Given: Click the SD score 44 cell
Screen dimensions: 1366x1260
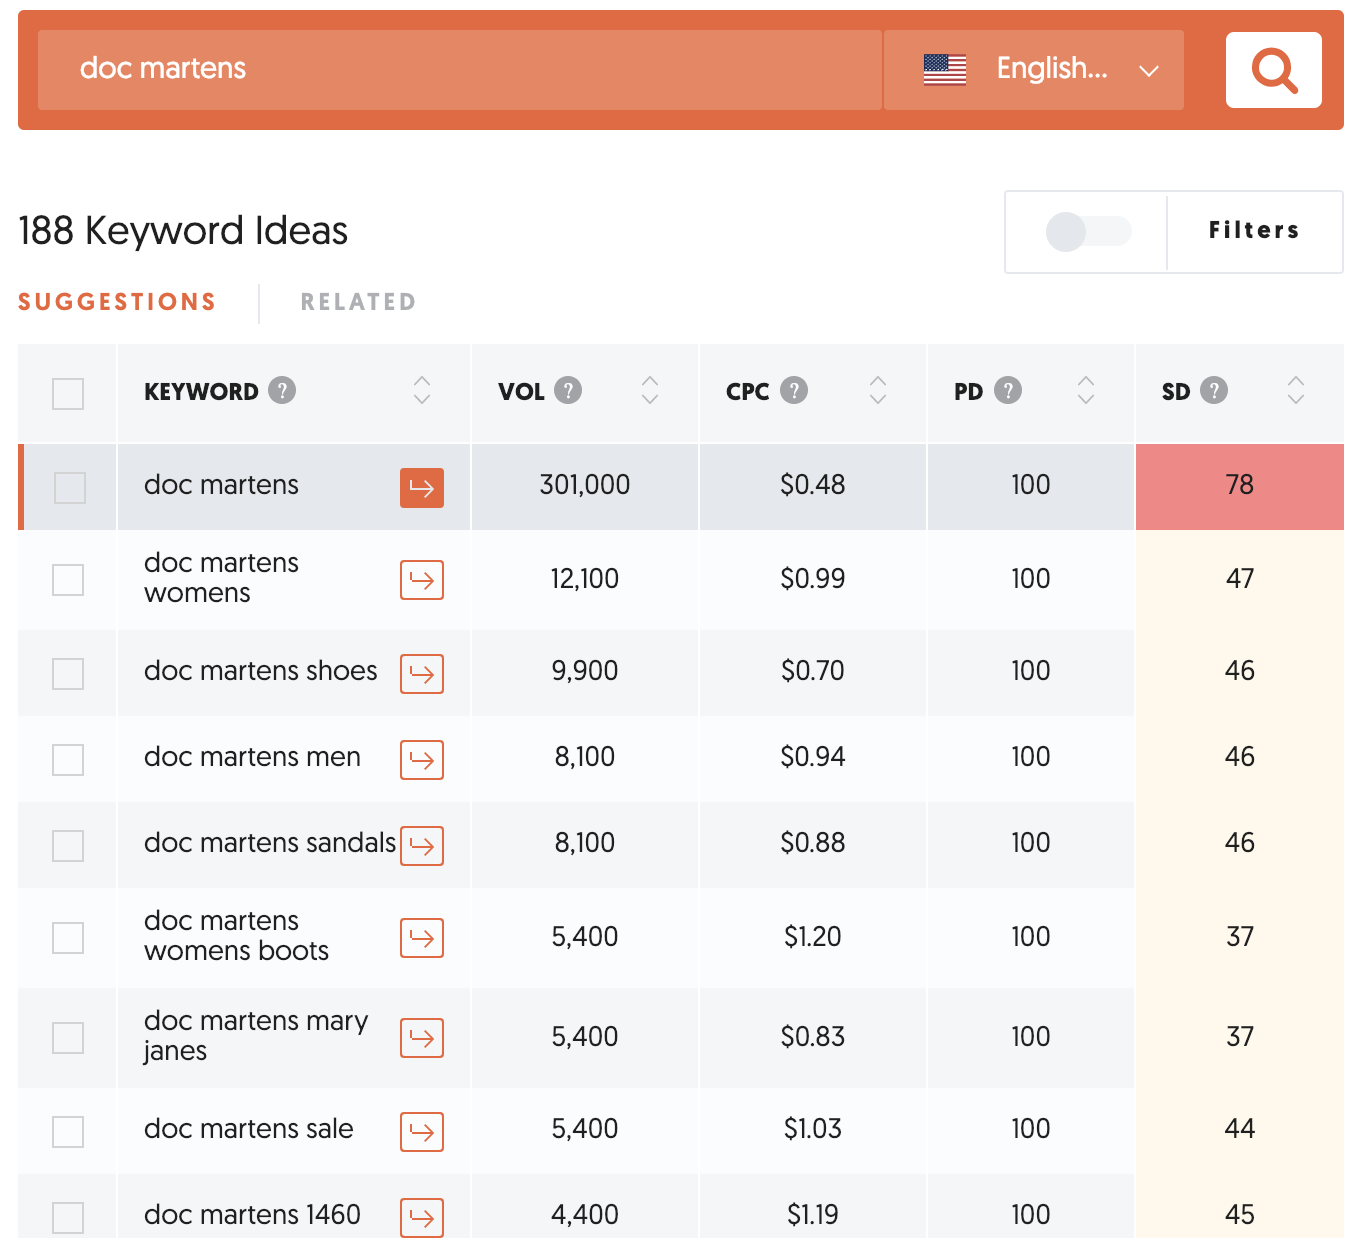Looking at the screenshot, I should [x=1240, y=1129].
